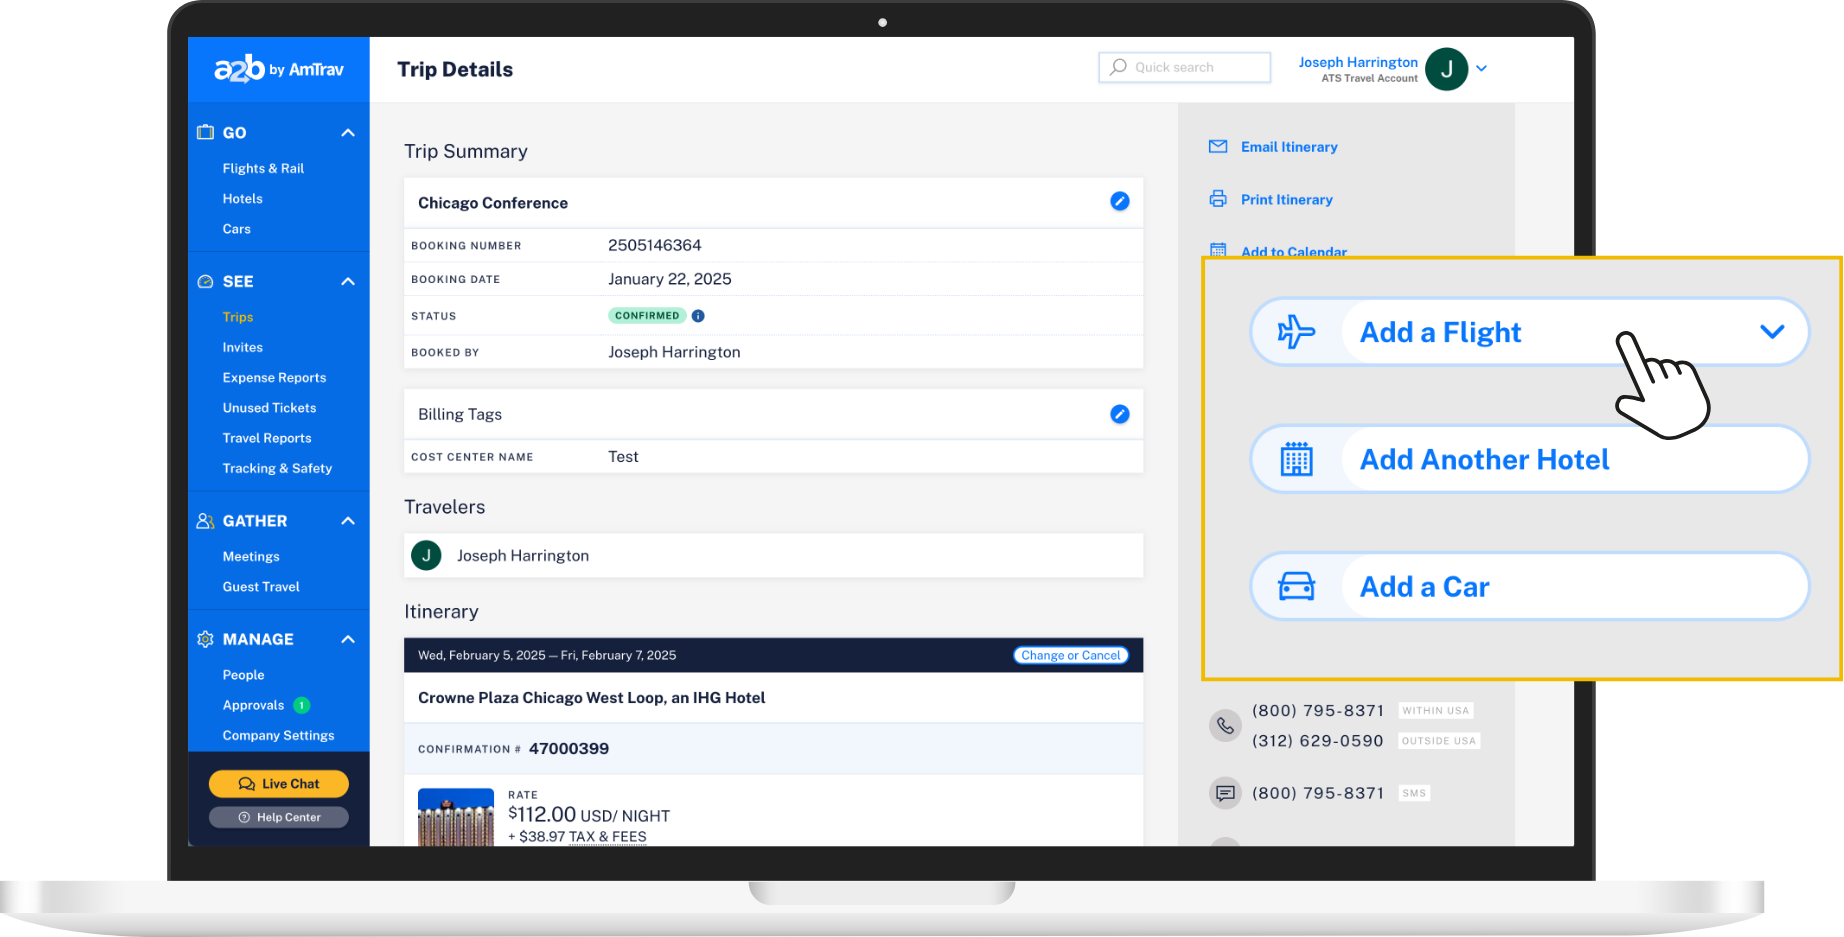
Task: Open Approvals in the Manage section
Action: coord(253,706)
